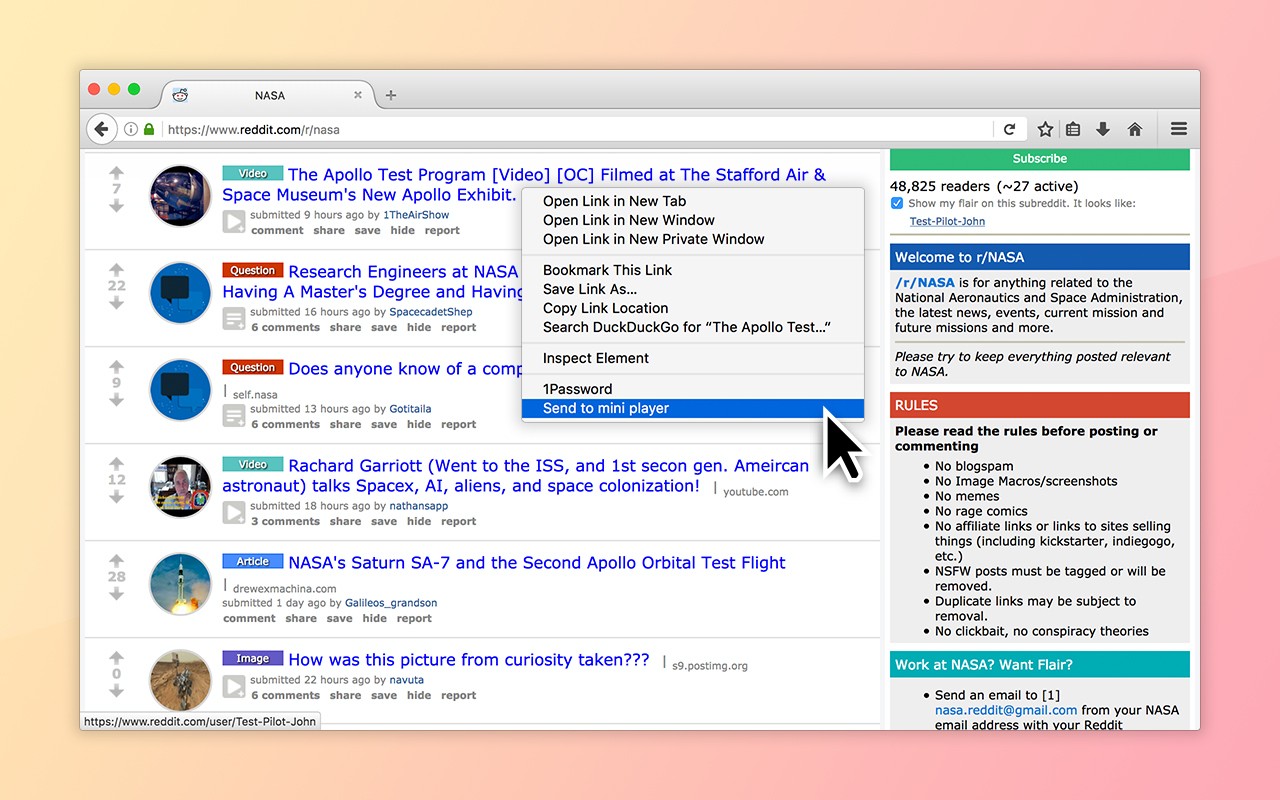Image resolution: width=1280 pixels, height=800 pixels.
Task: Uncheck the show my flair checkbox
Action: point(897,203)
